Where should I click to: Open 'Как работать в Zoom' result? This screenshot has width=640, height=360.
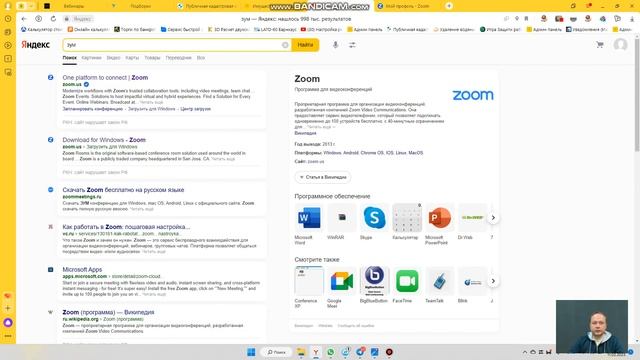[x=126, y=227]
